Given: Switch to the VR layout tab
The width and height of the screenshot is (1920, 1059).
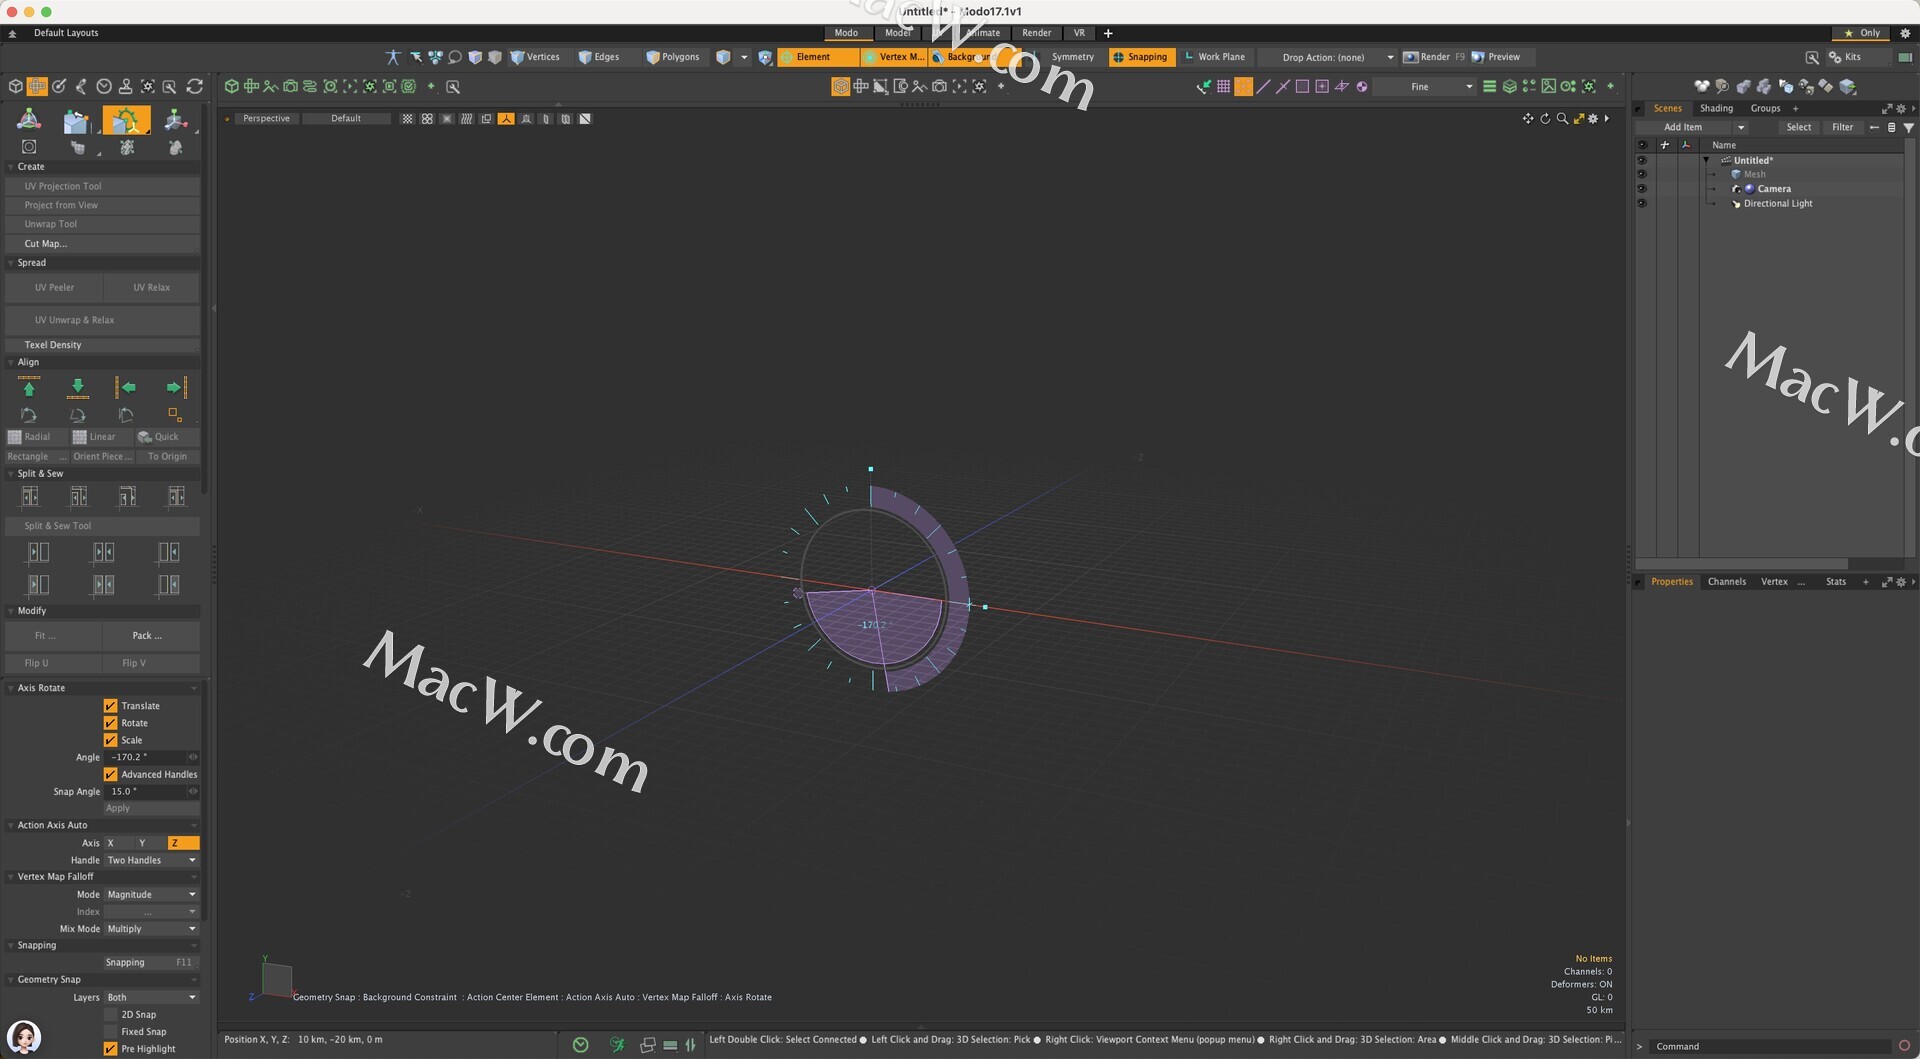Looking at the screenshot, I should point(1079,33).
